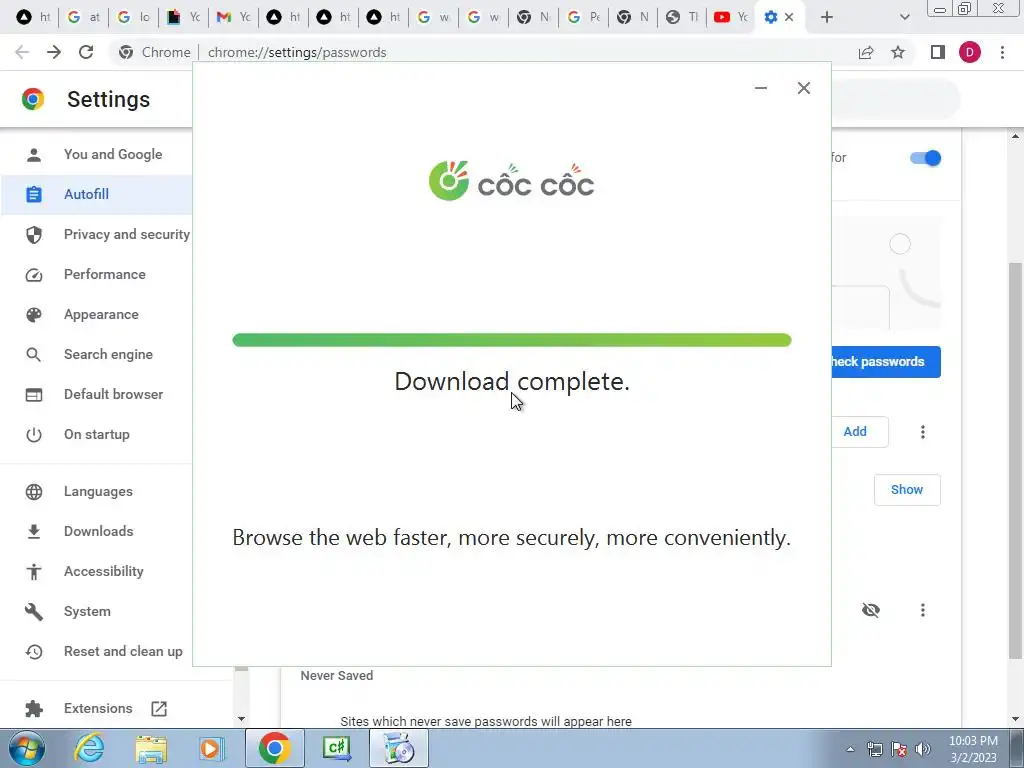The width and height of the screenshot is (1024, 768).
Task: Open the tab search dropdown arrow
Action: [904, 17]
